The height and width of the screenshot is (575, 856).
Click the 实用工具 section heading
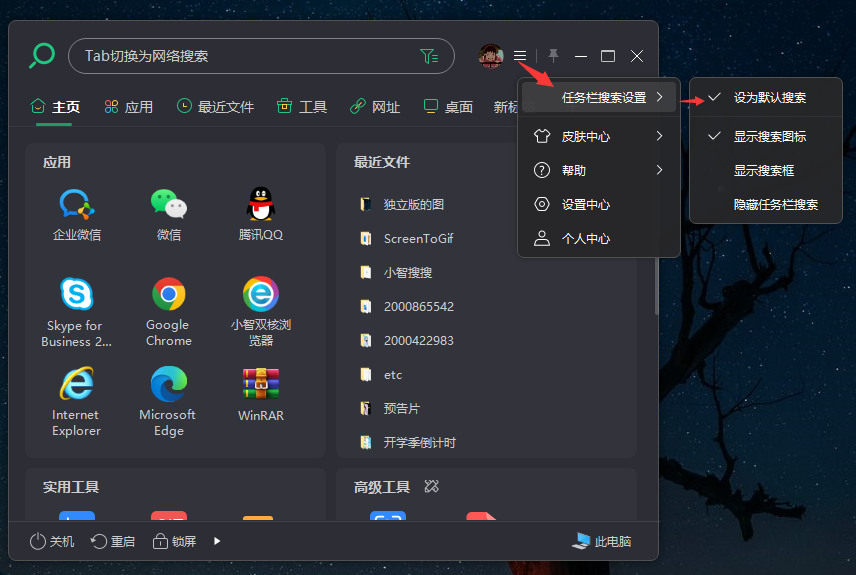coord(71,487)
